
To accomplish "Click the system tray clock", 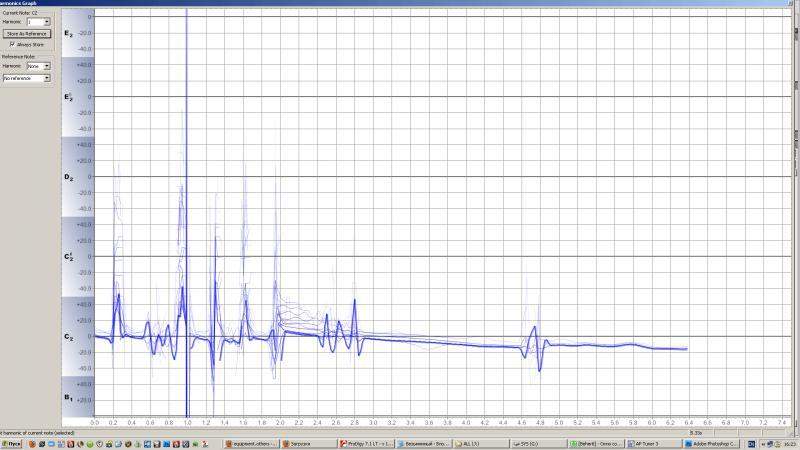I will point(786,443).
